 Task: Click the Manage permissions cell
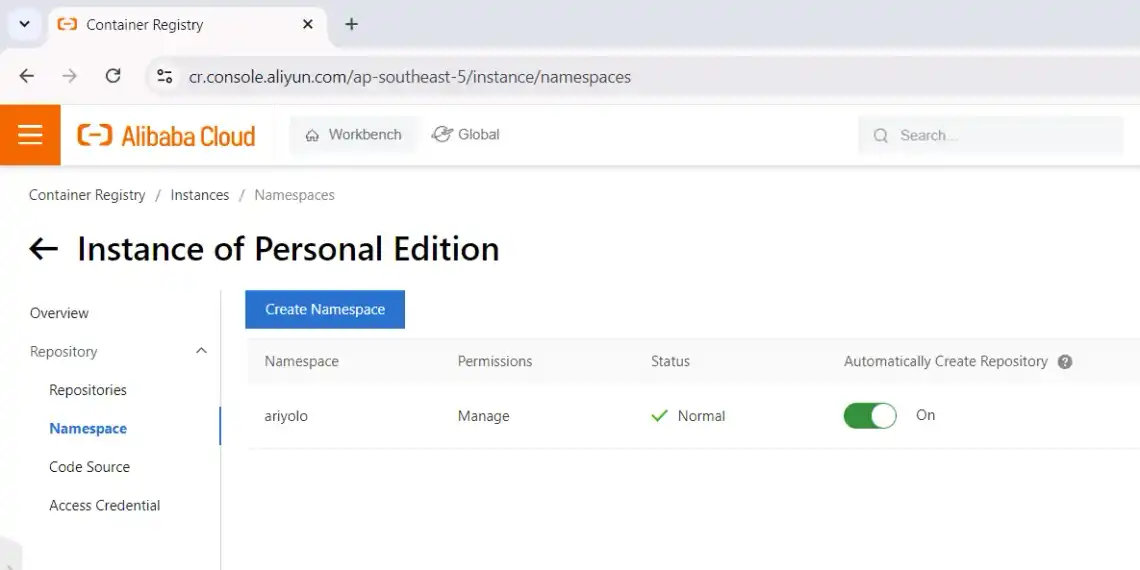(x=483, y=417)
